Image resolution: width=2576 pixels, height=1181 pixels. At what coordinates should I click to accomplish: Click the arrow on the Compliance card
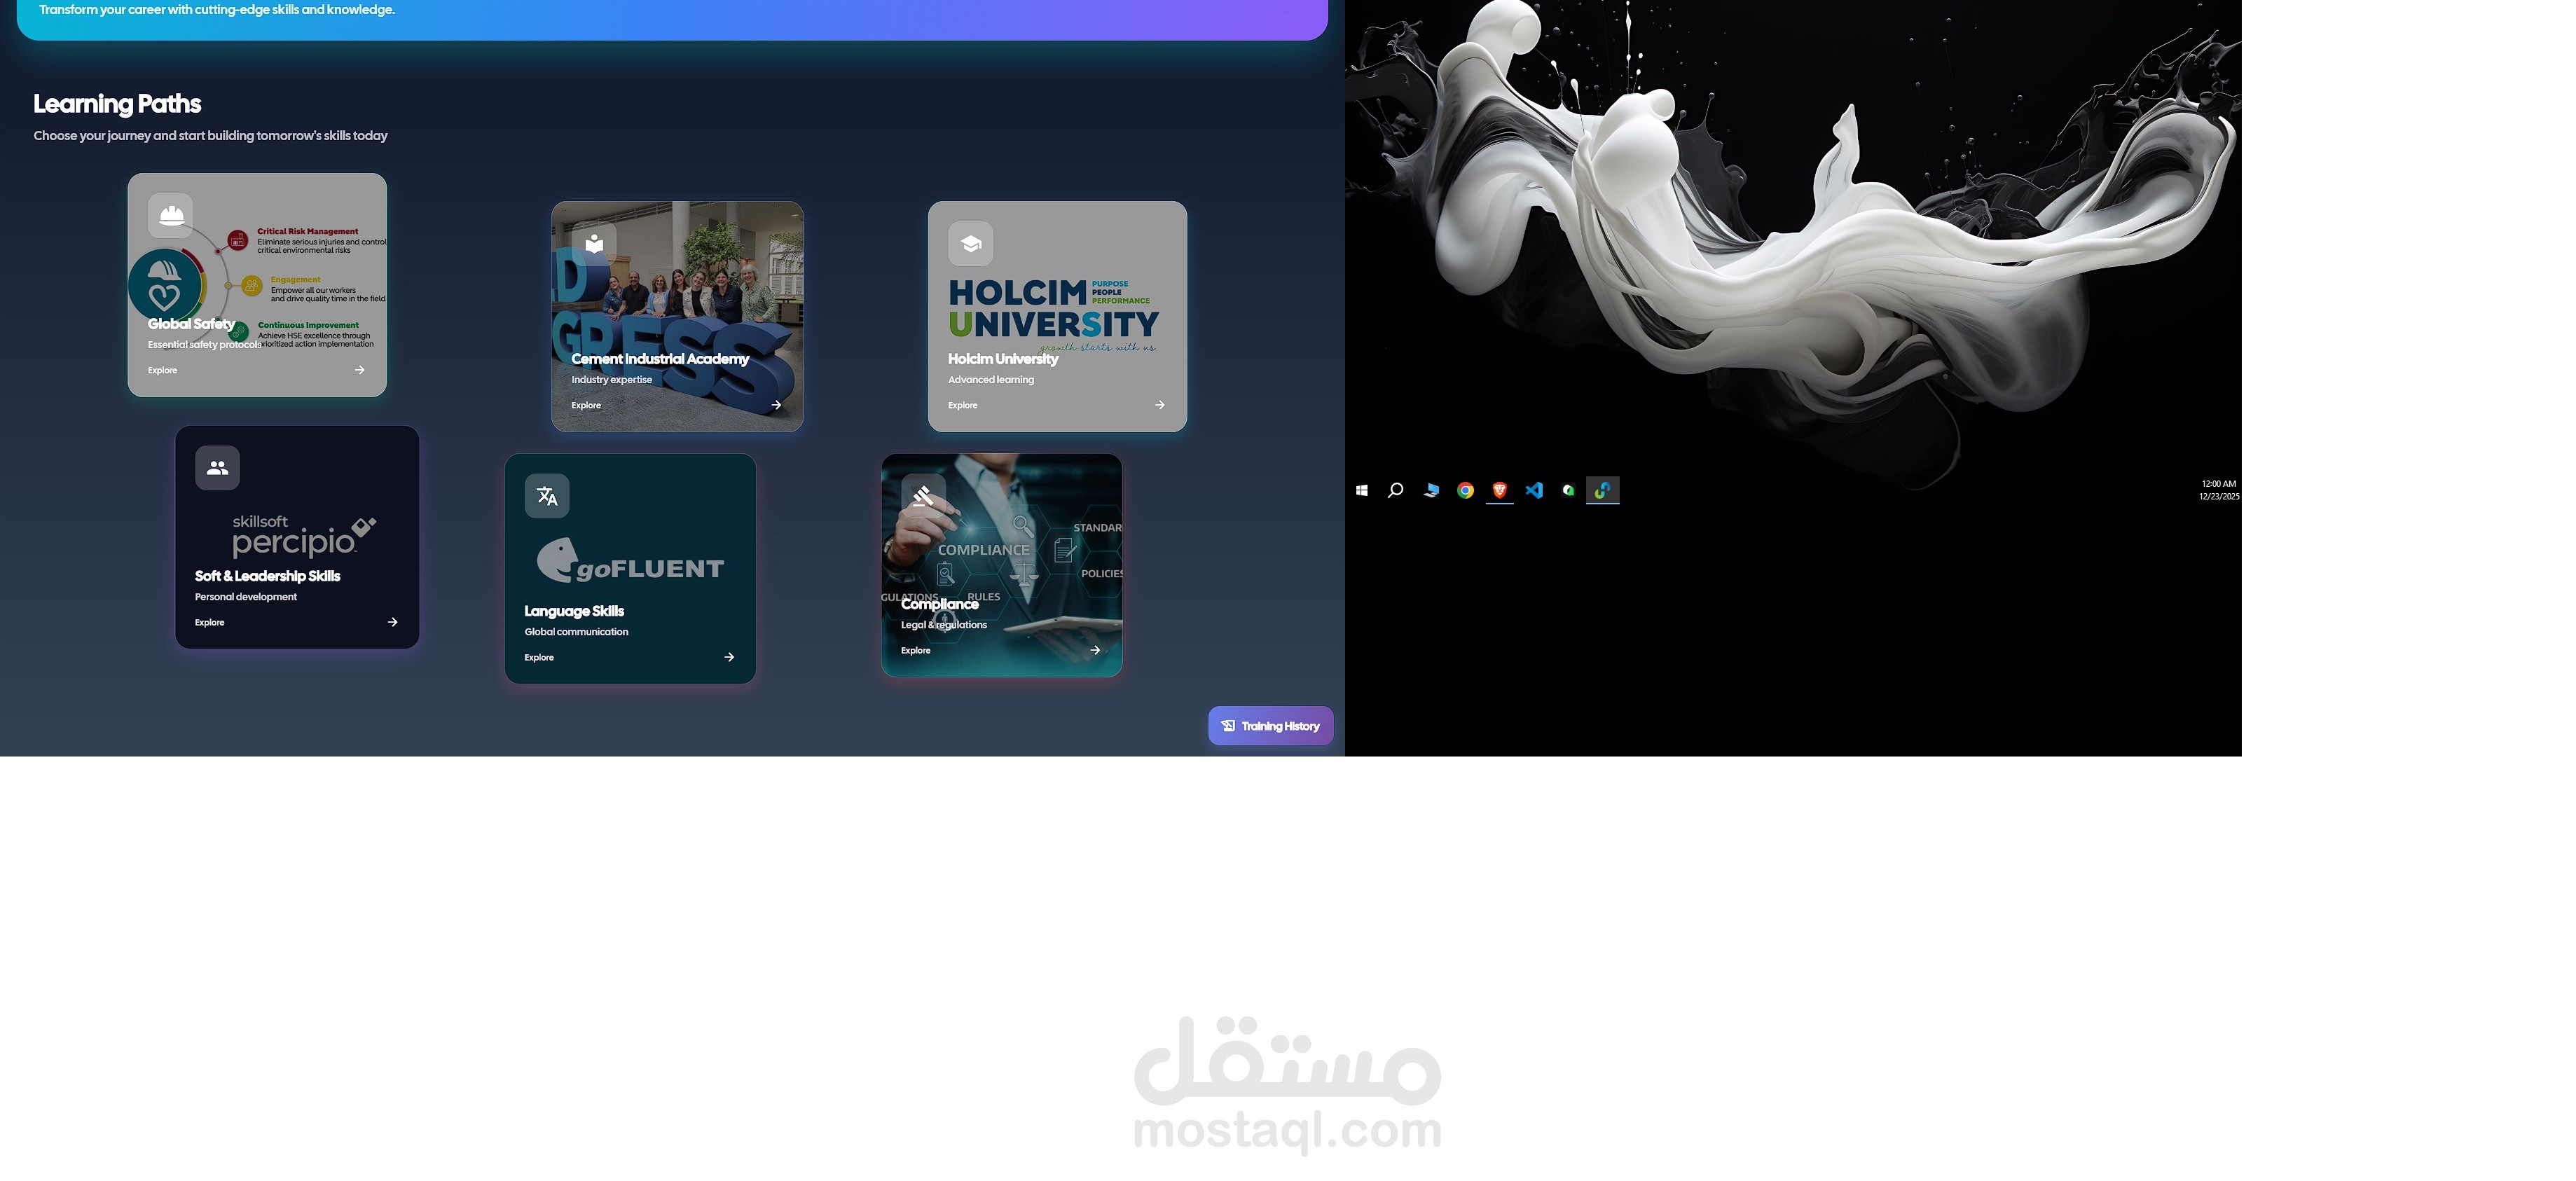pyautogui.click(x=1095, y=650)
